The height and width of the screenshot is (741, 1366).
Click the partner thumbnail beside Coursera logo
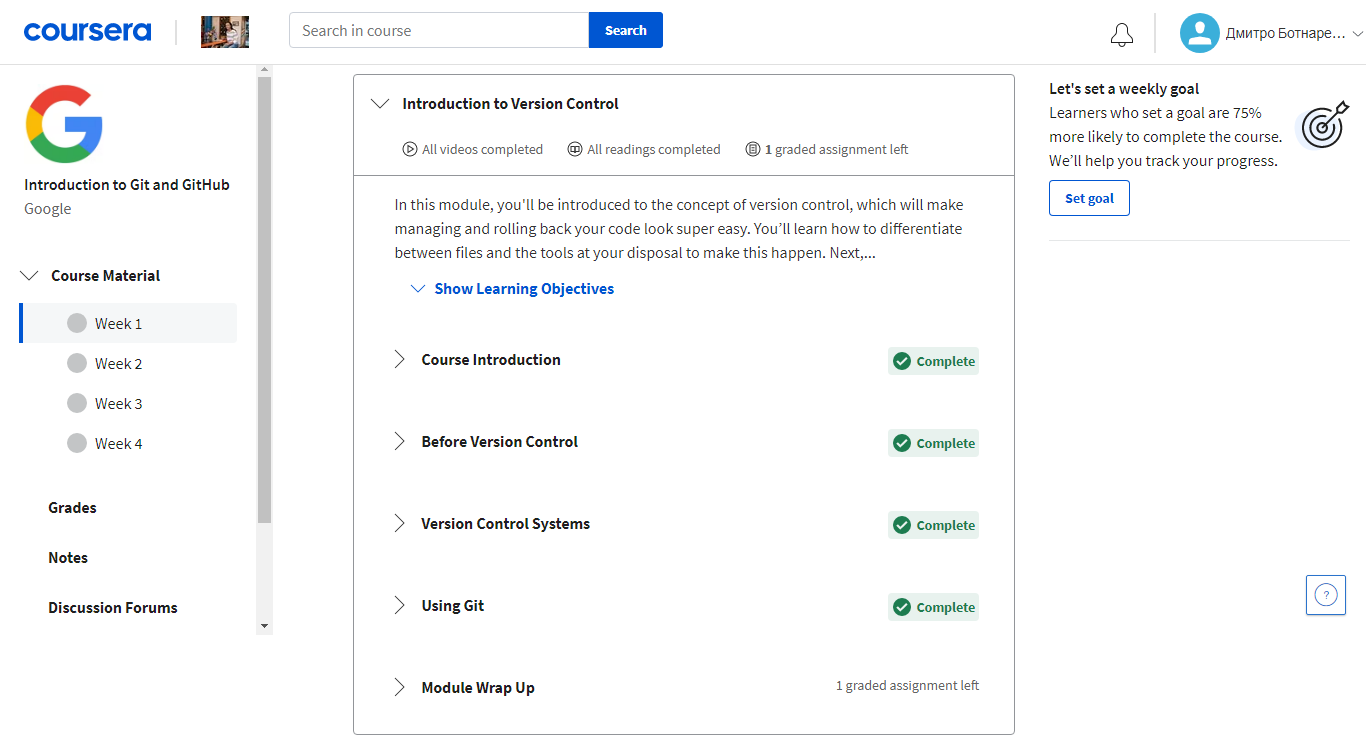point(225,32)
